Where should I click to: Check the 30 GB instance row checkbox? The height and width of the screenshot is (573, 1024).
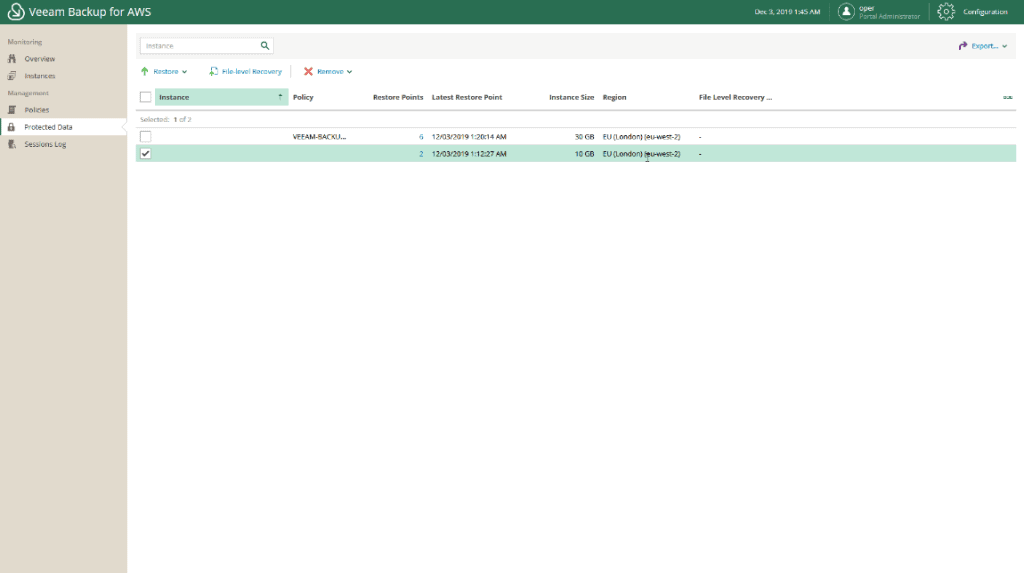146,137
